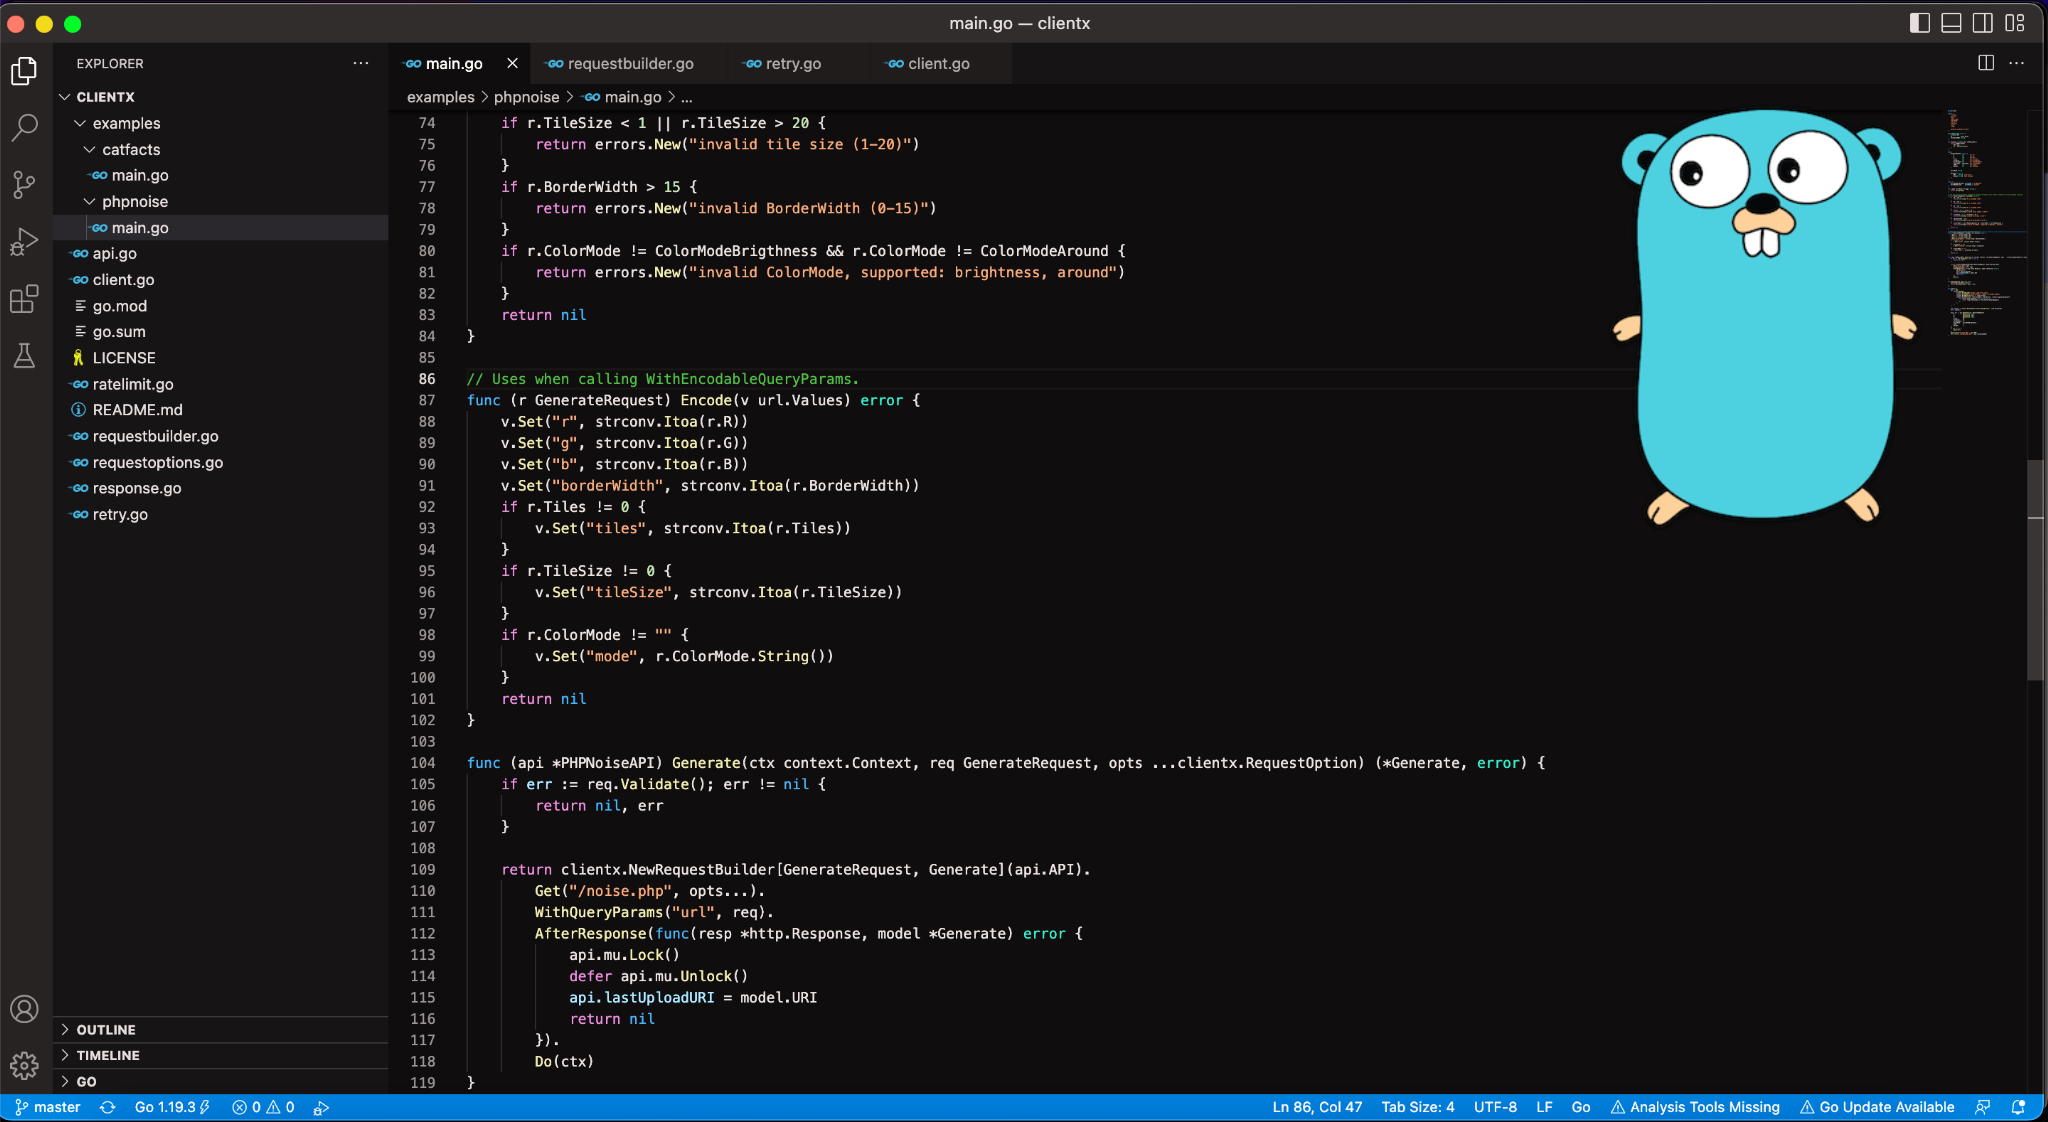The height and width of the screenshot is (1122, 2048).
Task: Open the Extensions view
Action: [24, 299]
